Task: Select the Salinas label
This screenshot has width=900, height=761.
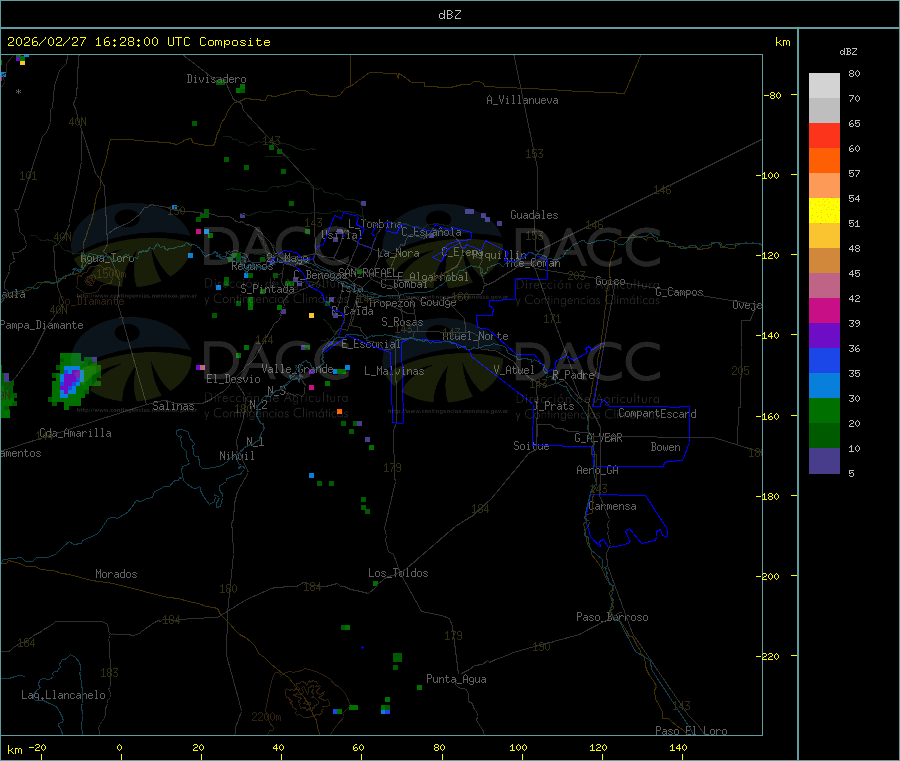Action: [173, 406]
